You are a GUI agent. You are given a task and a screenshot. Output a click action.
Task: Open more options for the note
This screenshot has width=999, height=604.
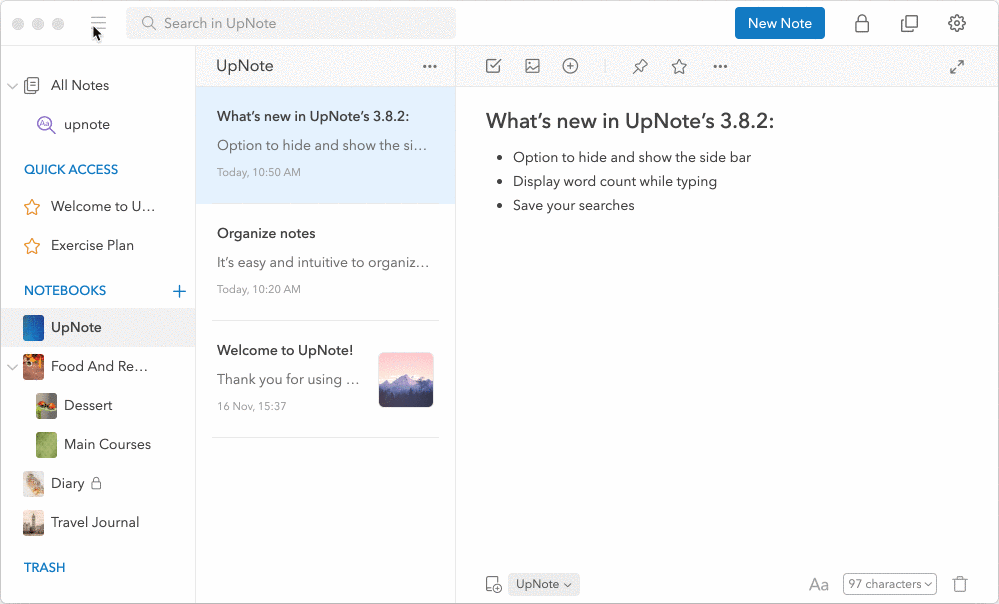[x=719, y=66]
